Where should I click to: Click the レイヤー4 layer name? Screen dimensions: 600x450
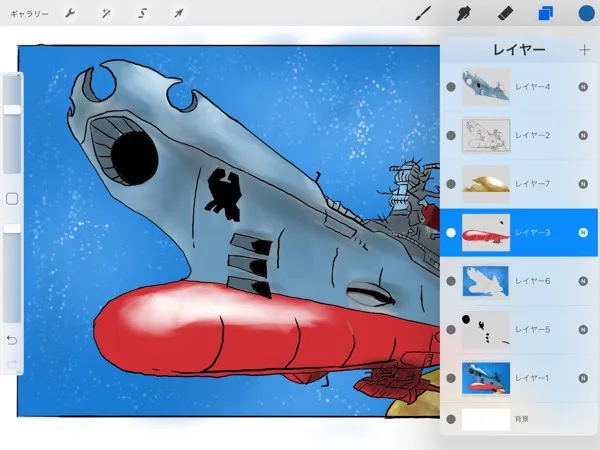[x=532, y=87]
